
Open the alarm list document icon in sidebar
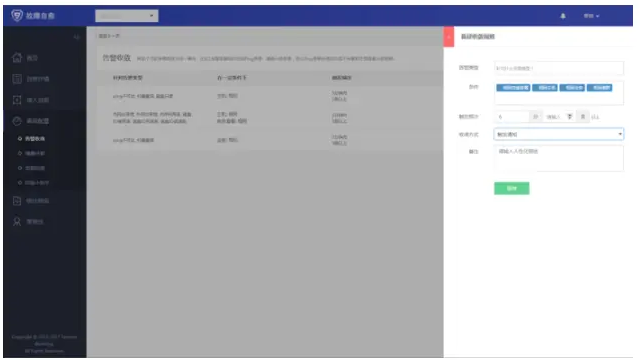(x=17, y=79)
